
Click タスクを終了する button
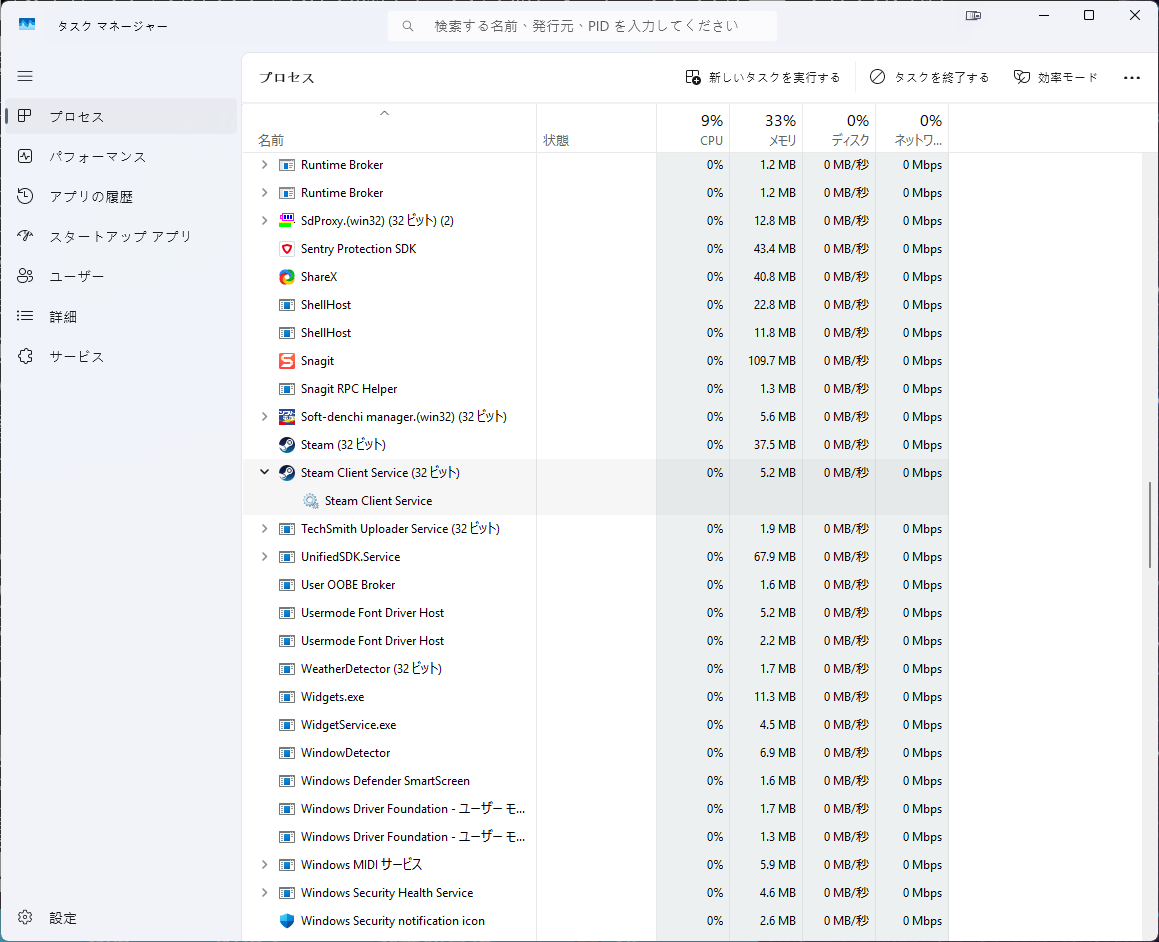tap(929, 78)
